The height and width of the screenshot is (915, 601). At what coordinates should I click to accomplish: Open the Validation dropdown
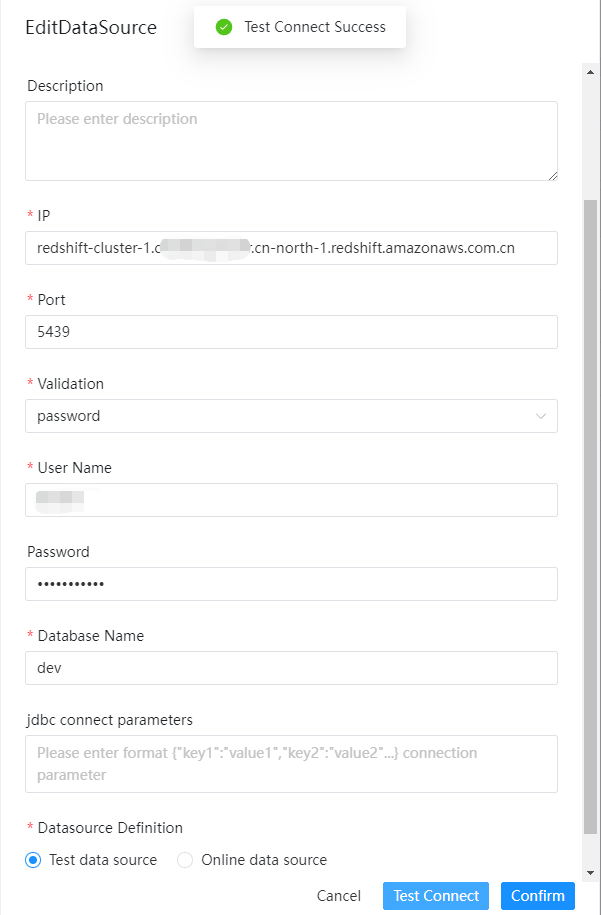click(290, 416)
